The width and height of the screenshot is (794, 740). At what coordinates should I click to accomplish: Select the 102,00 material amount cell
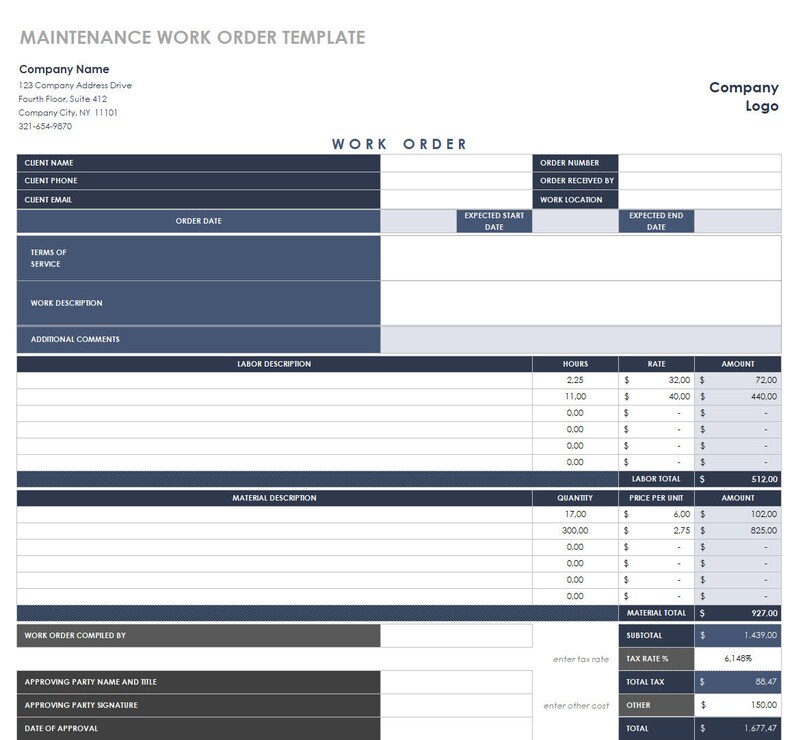click(738, 515)
